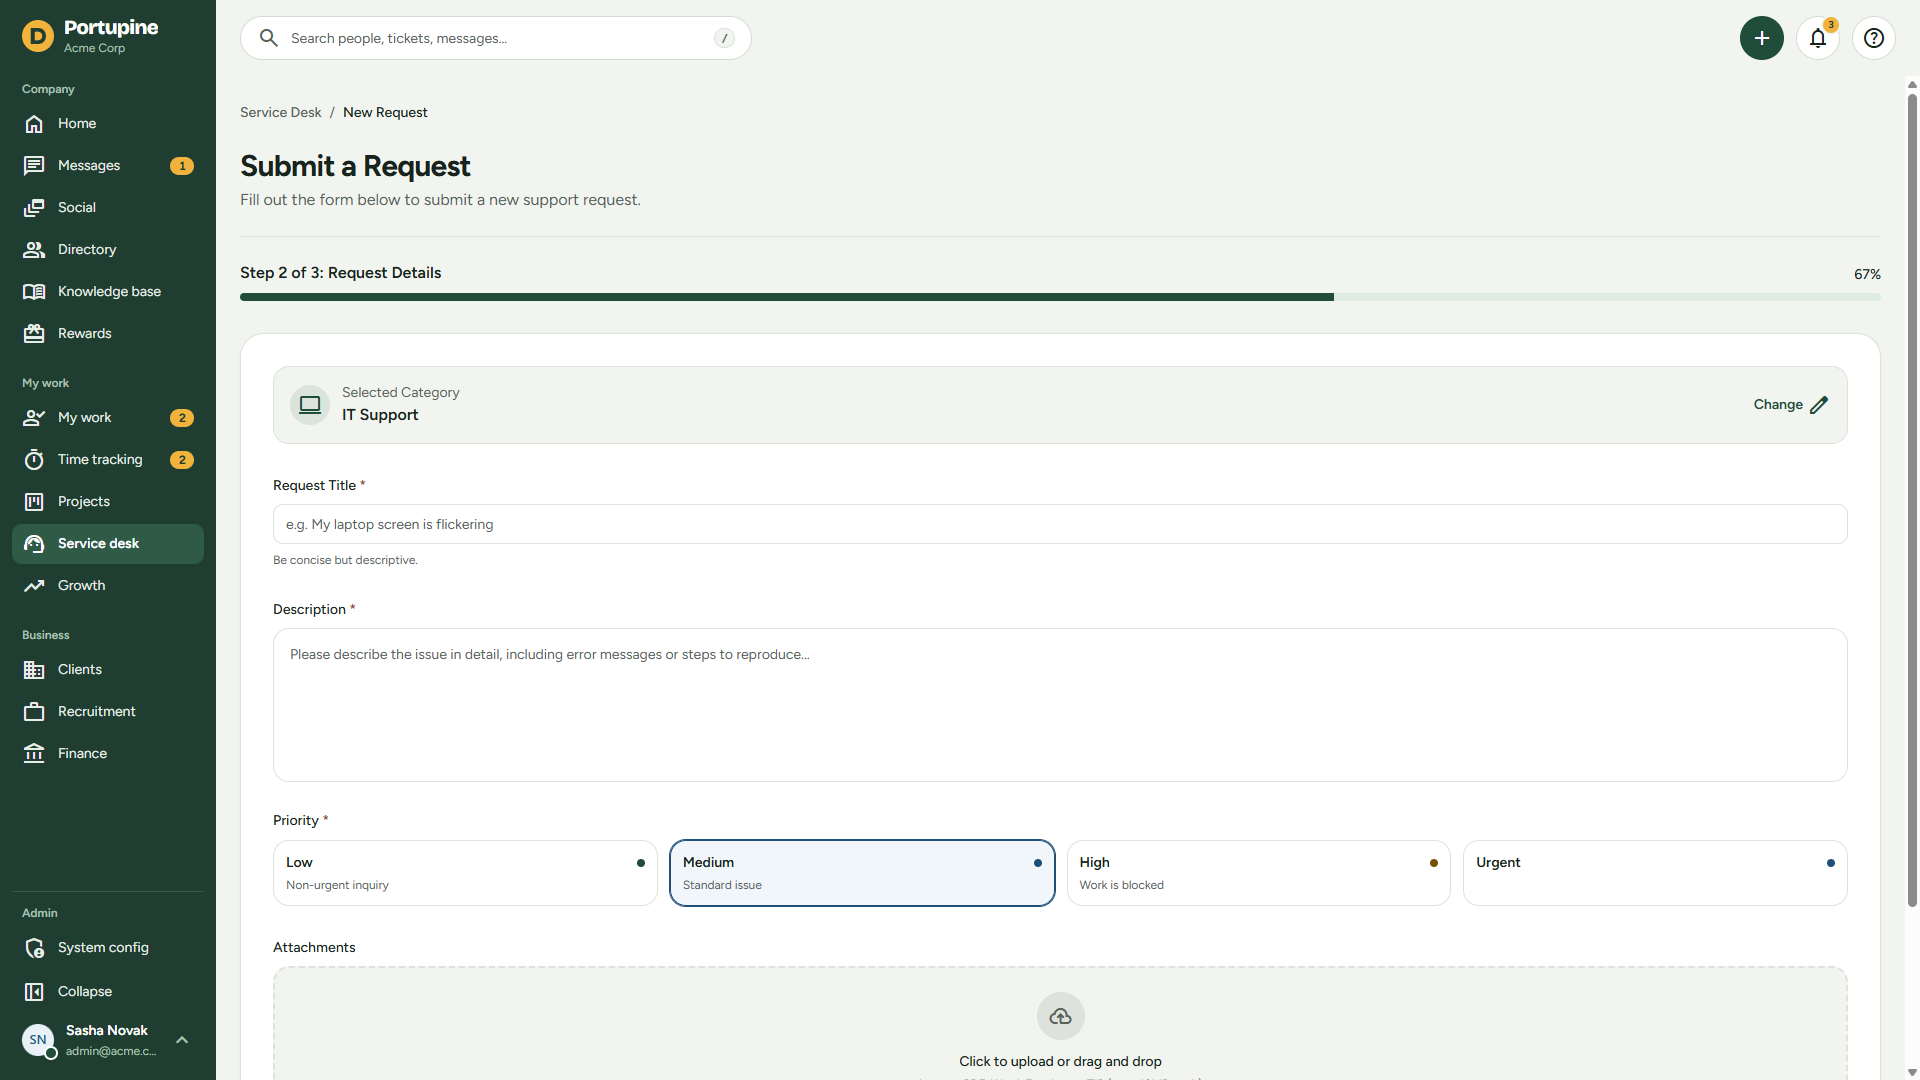Click the green plus create button

click(1762, 38)
